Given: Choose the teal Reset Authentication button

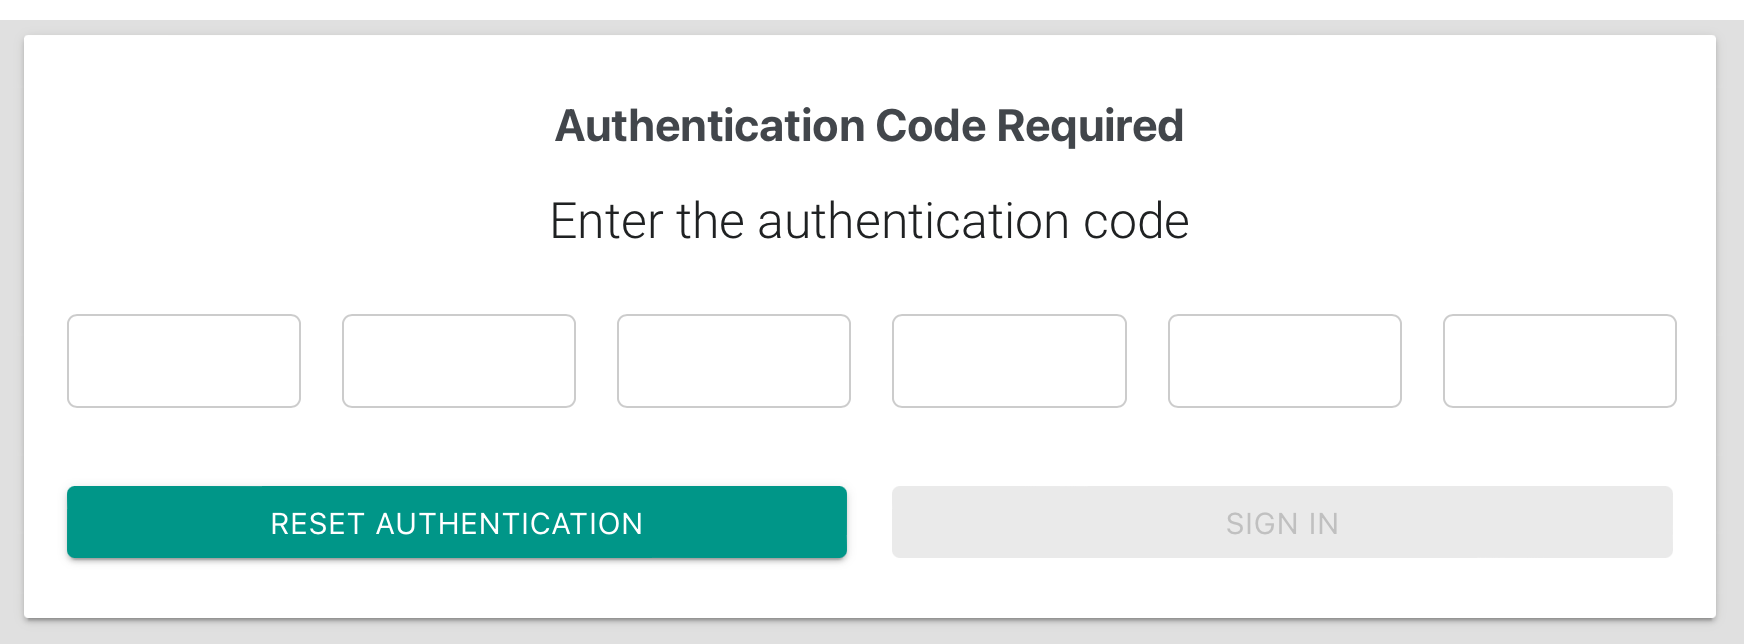Looking at the screenshot, I should point(457,522).
